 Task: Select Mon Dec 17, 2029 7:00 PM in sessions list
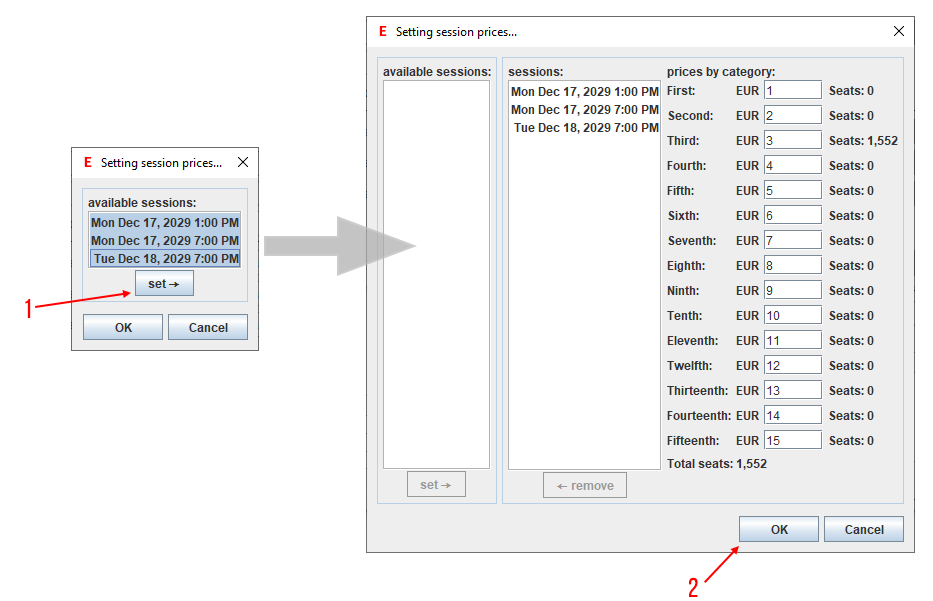584,109
